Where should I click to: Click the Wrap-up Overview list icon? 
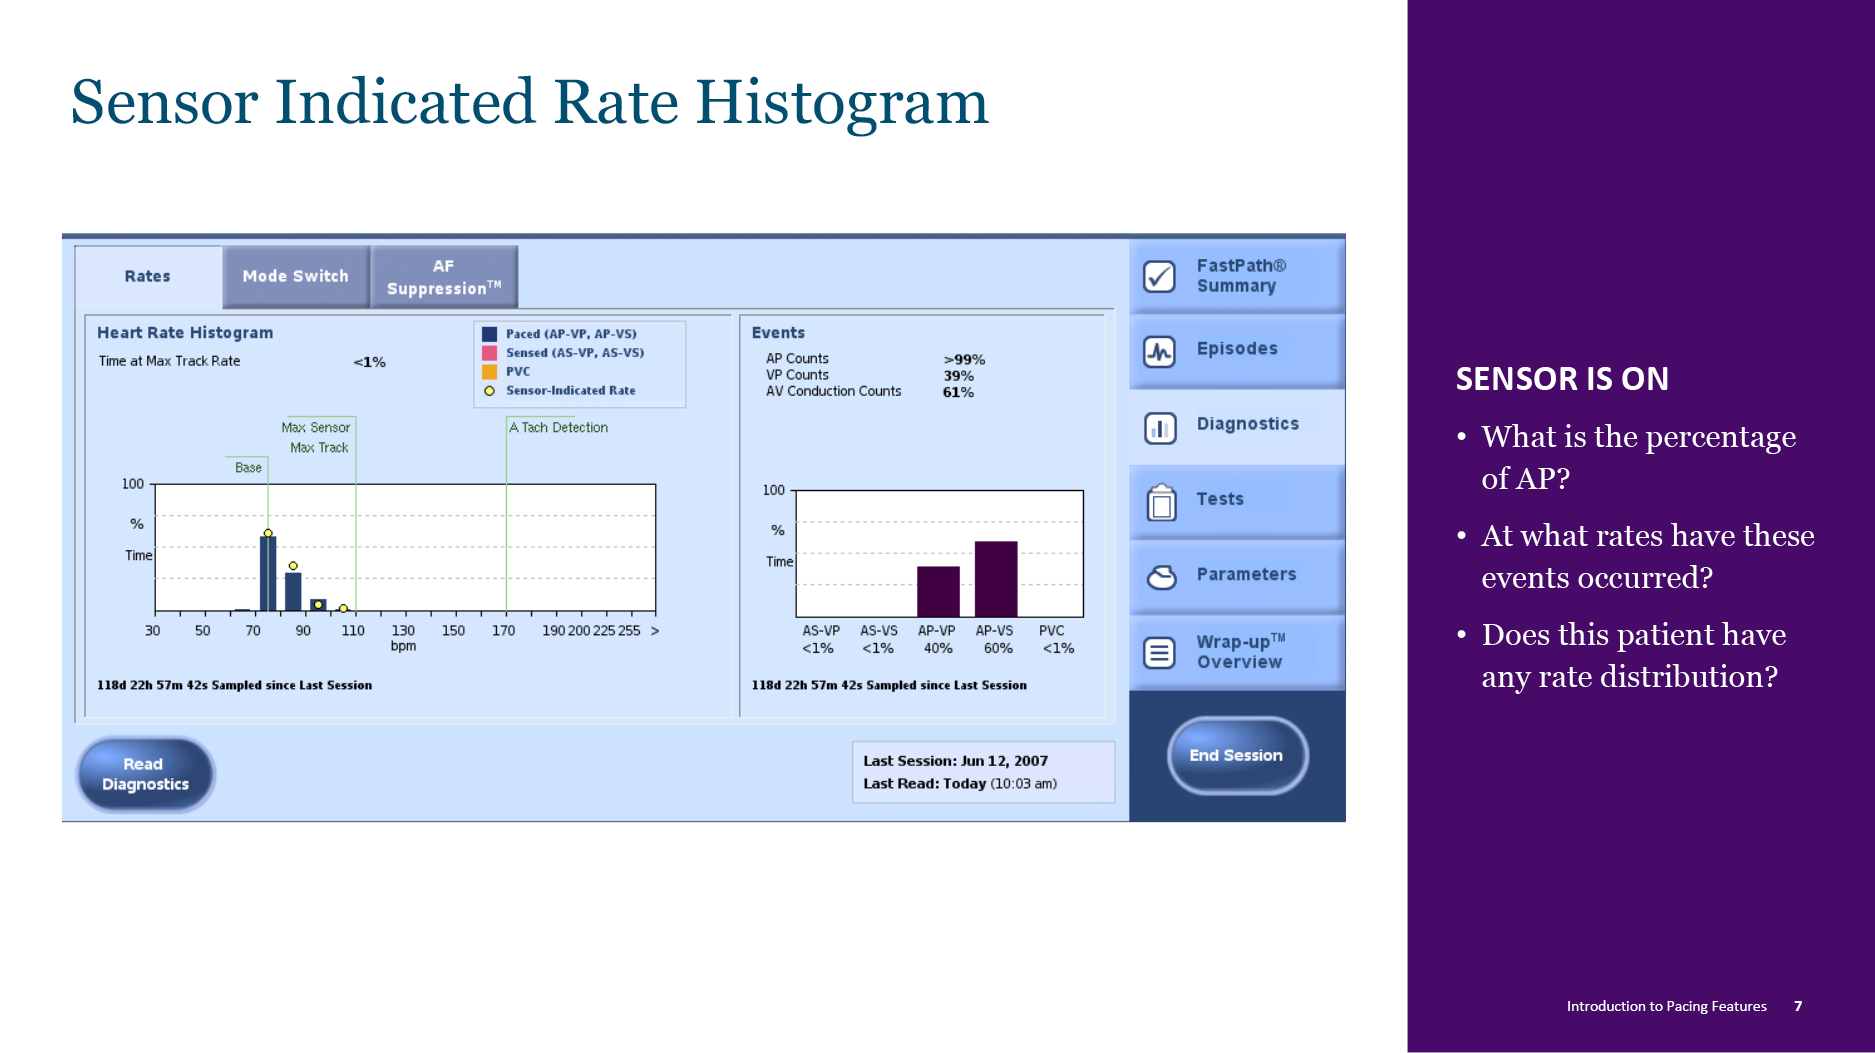pos(1159,653)
